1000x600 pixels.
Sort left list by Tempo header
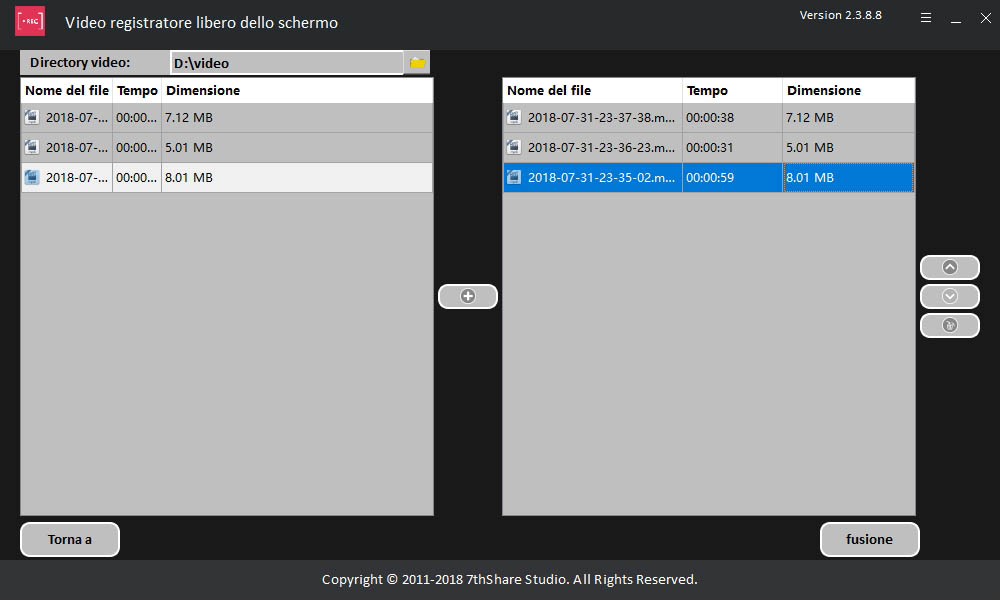(137, 91)
